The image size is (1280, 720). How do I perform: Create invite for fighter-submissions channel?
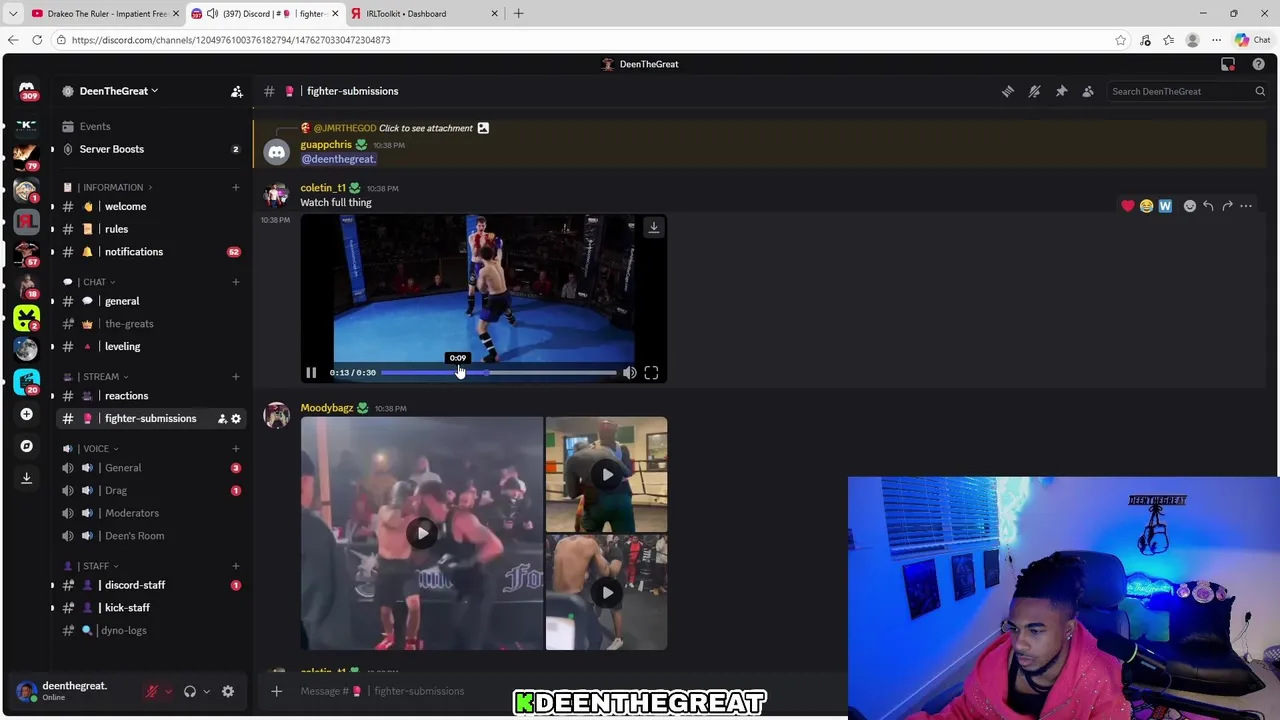pyautogui.click(x=222, y=419)
